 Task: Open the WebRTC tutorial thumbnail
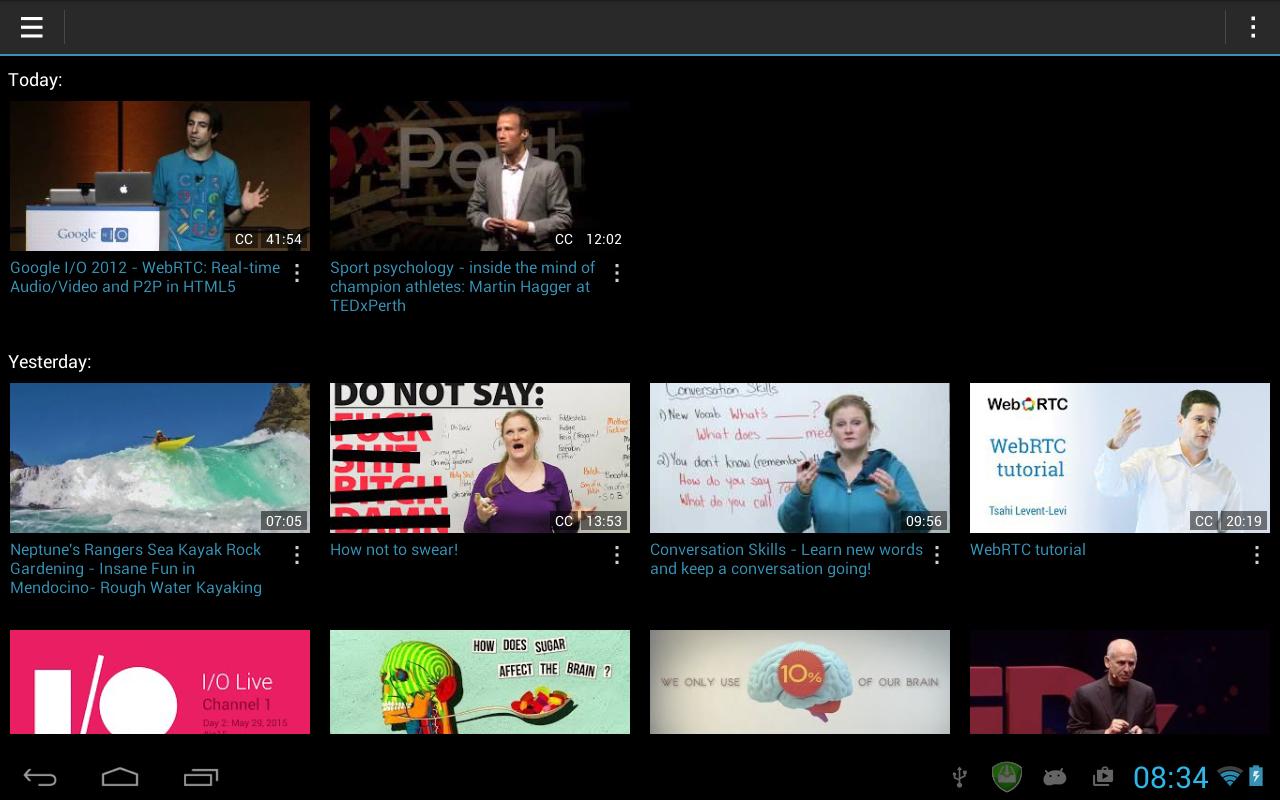tap(1120, 457)
